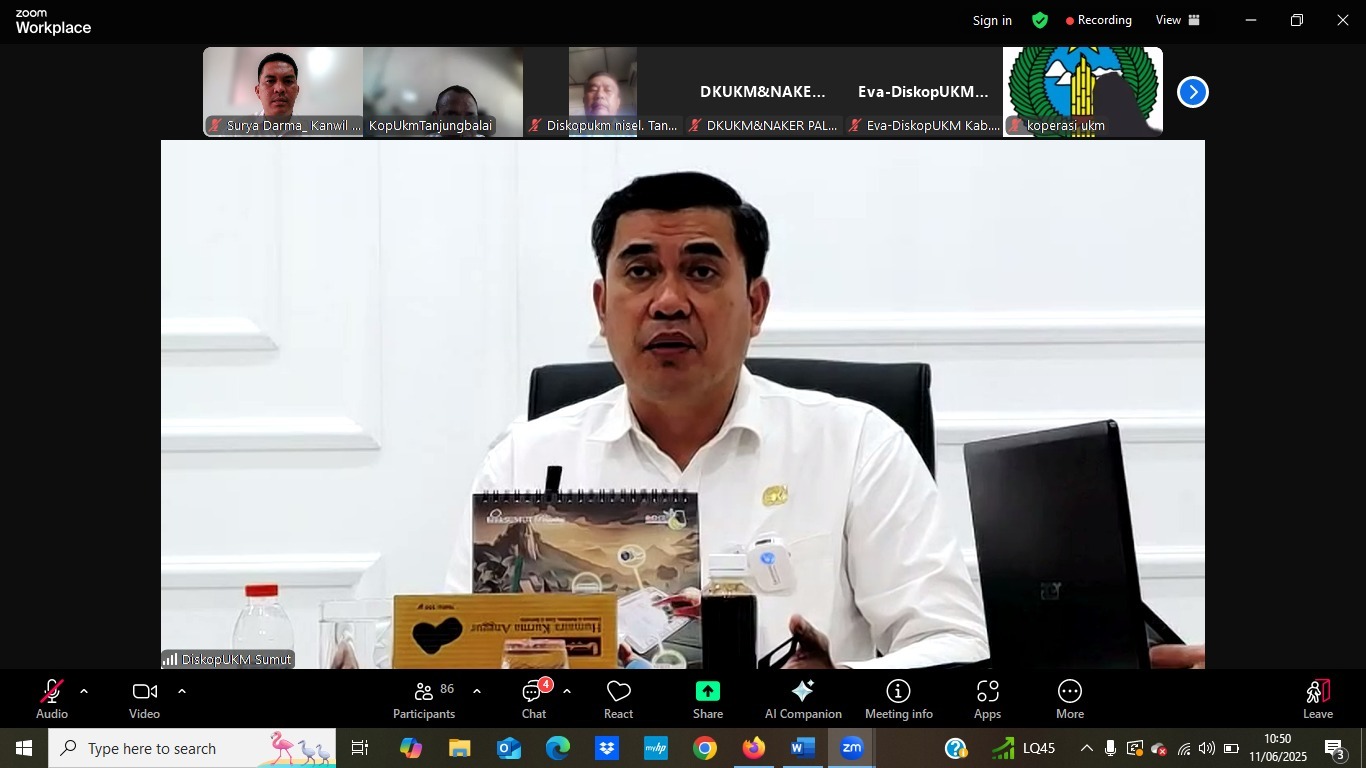Open AI Companion
Image resolution: width=1366 pixels, height=768 pixels.
[x=803, y=698]
